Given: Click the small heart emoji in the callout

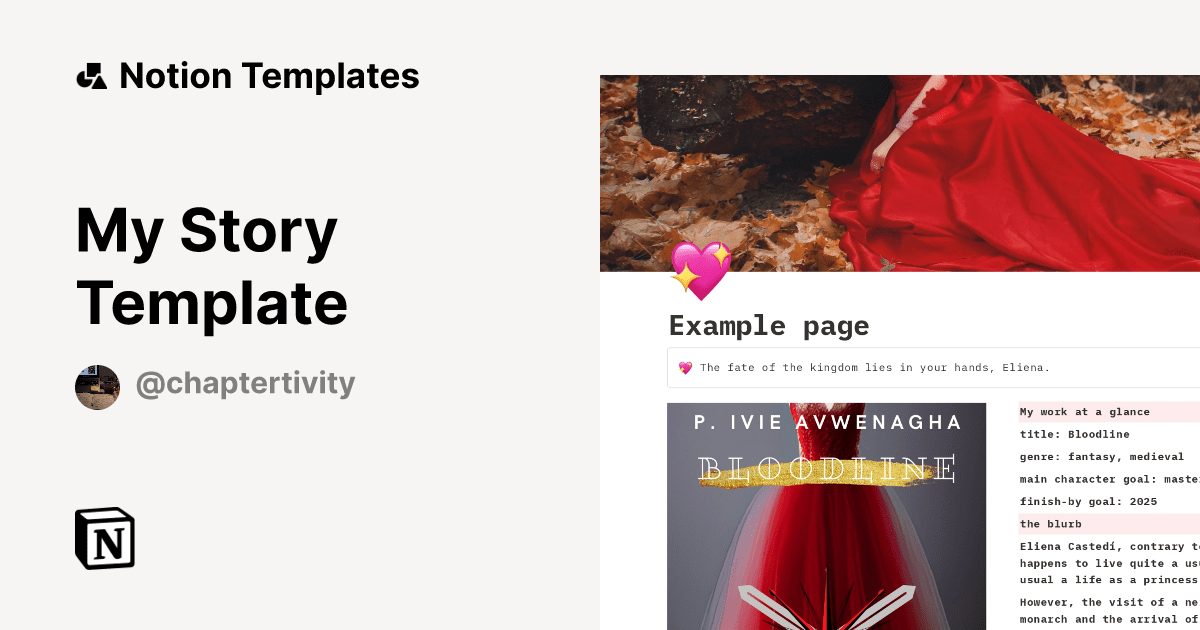Looking at the screenshot, I should 686,368.
